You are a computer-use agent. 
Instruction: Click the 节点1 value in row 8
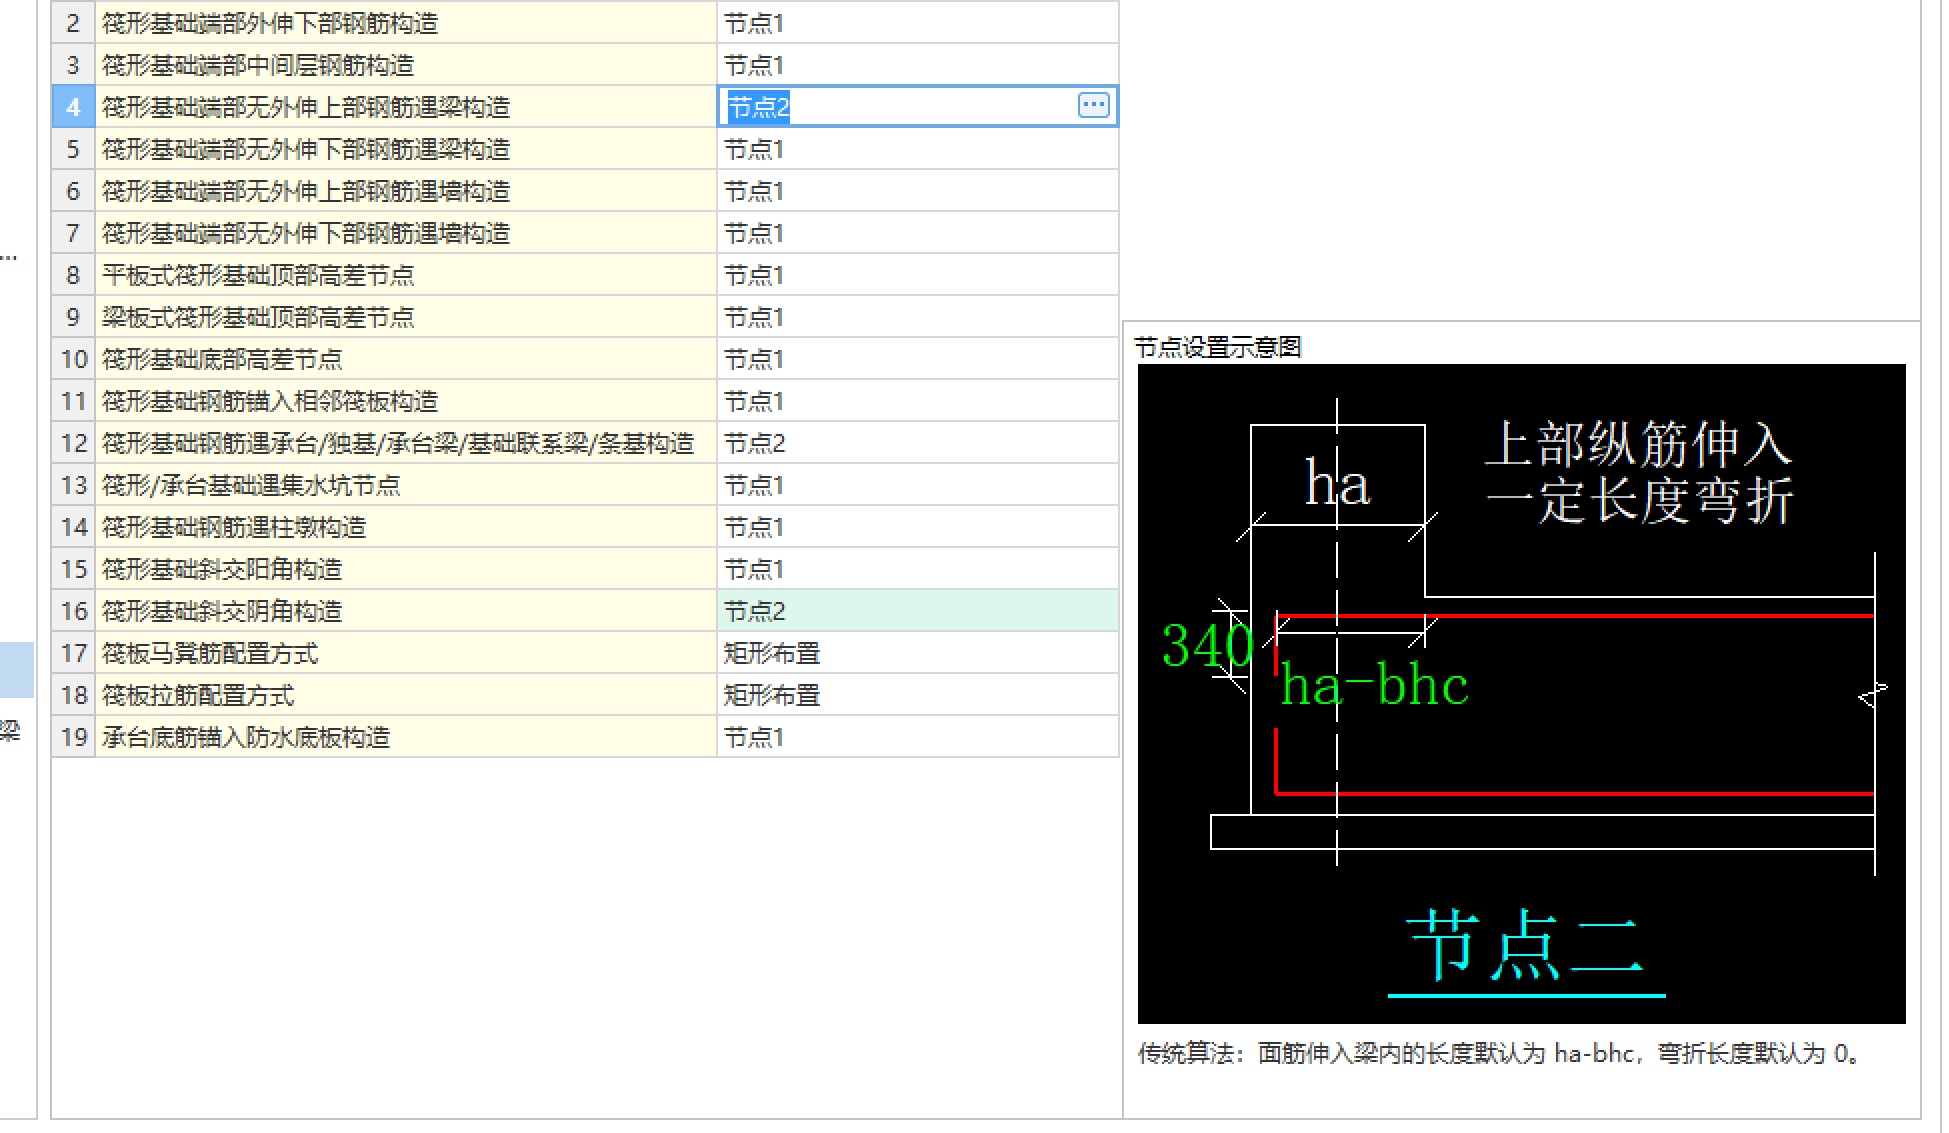point(918,274)
